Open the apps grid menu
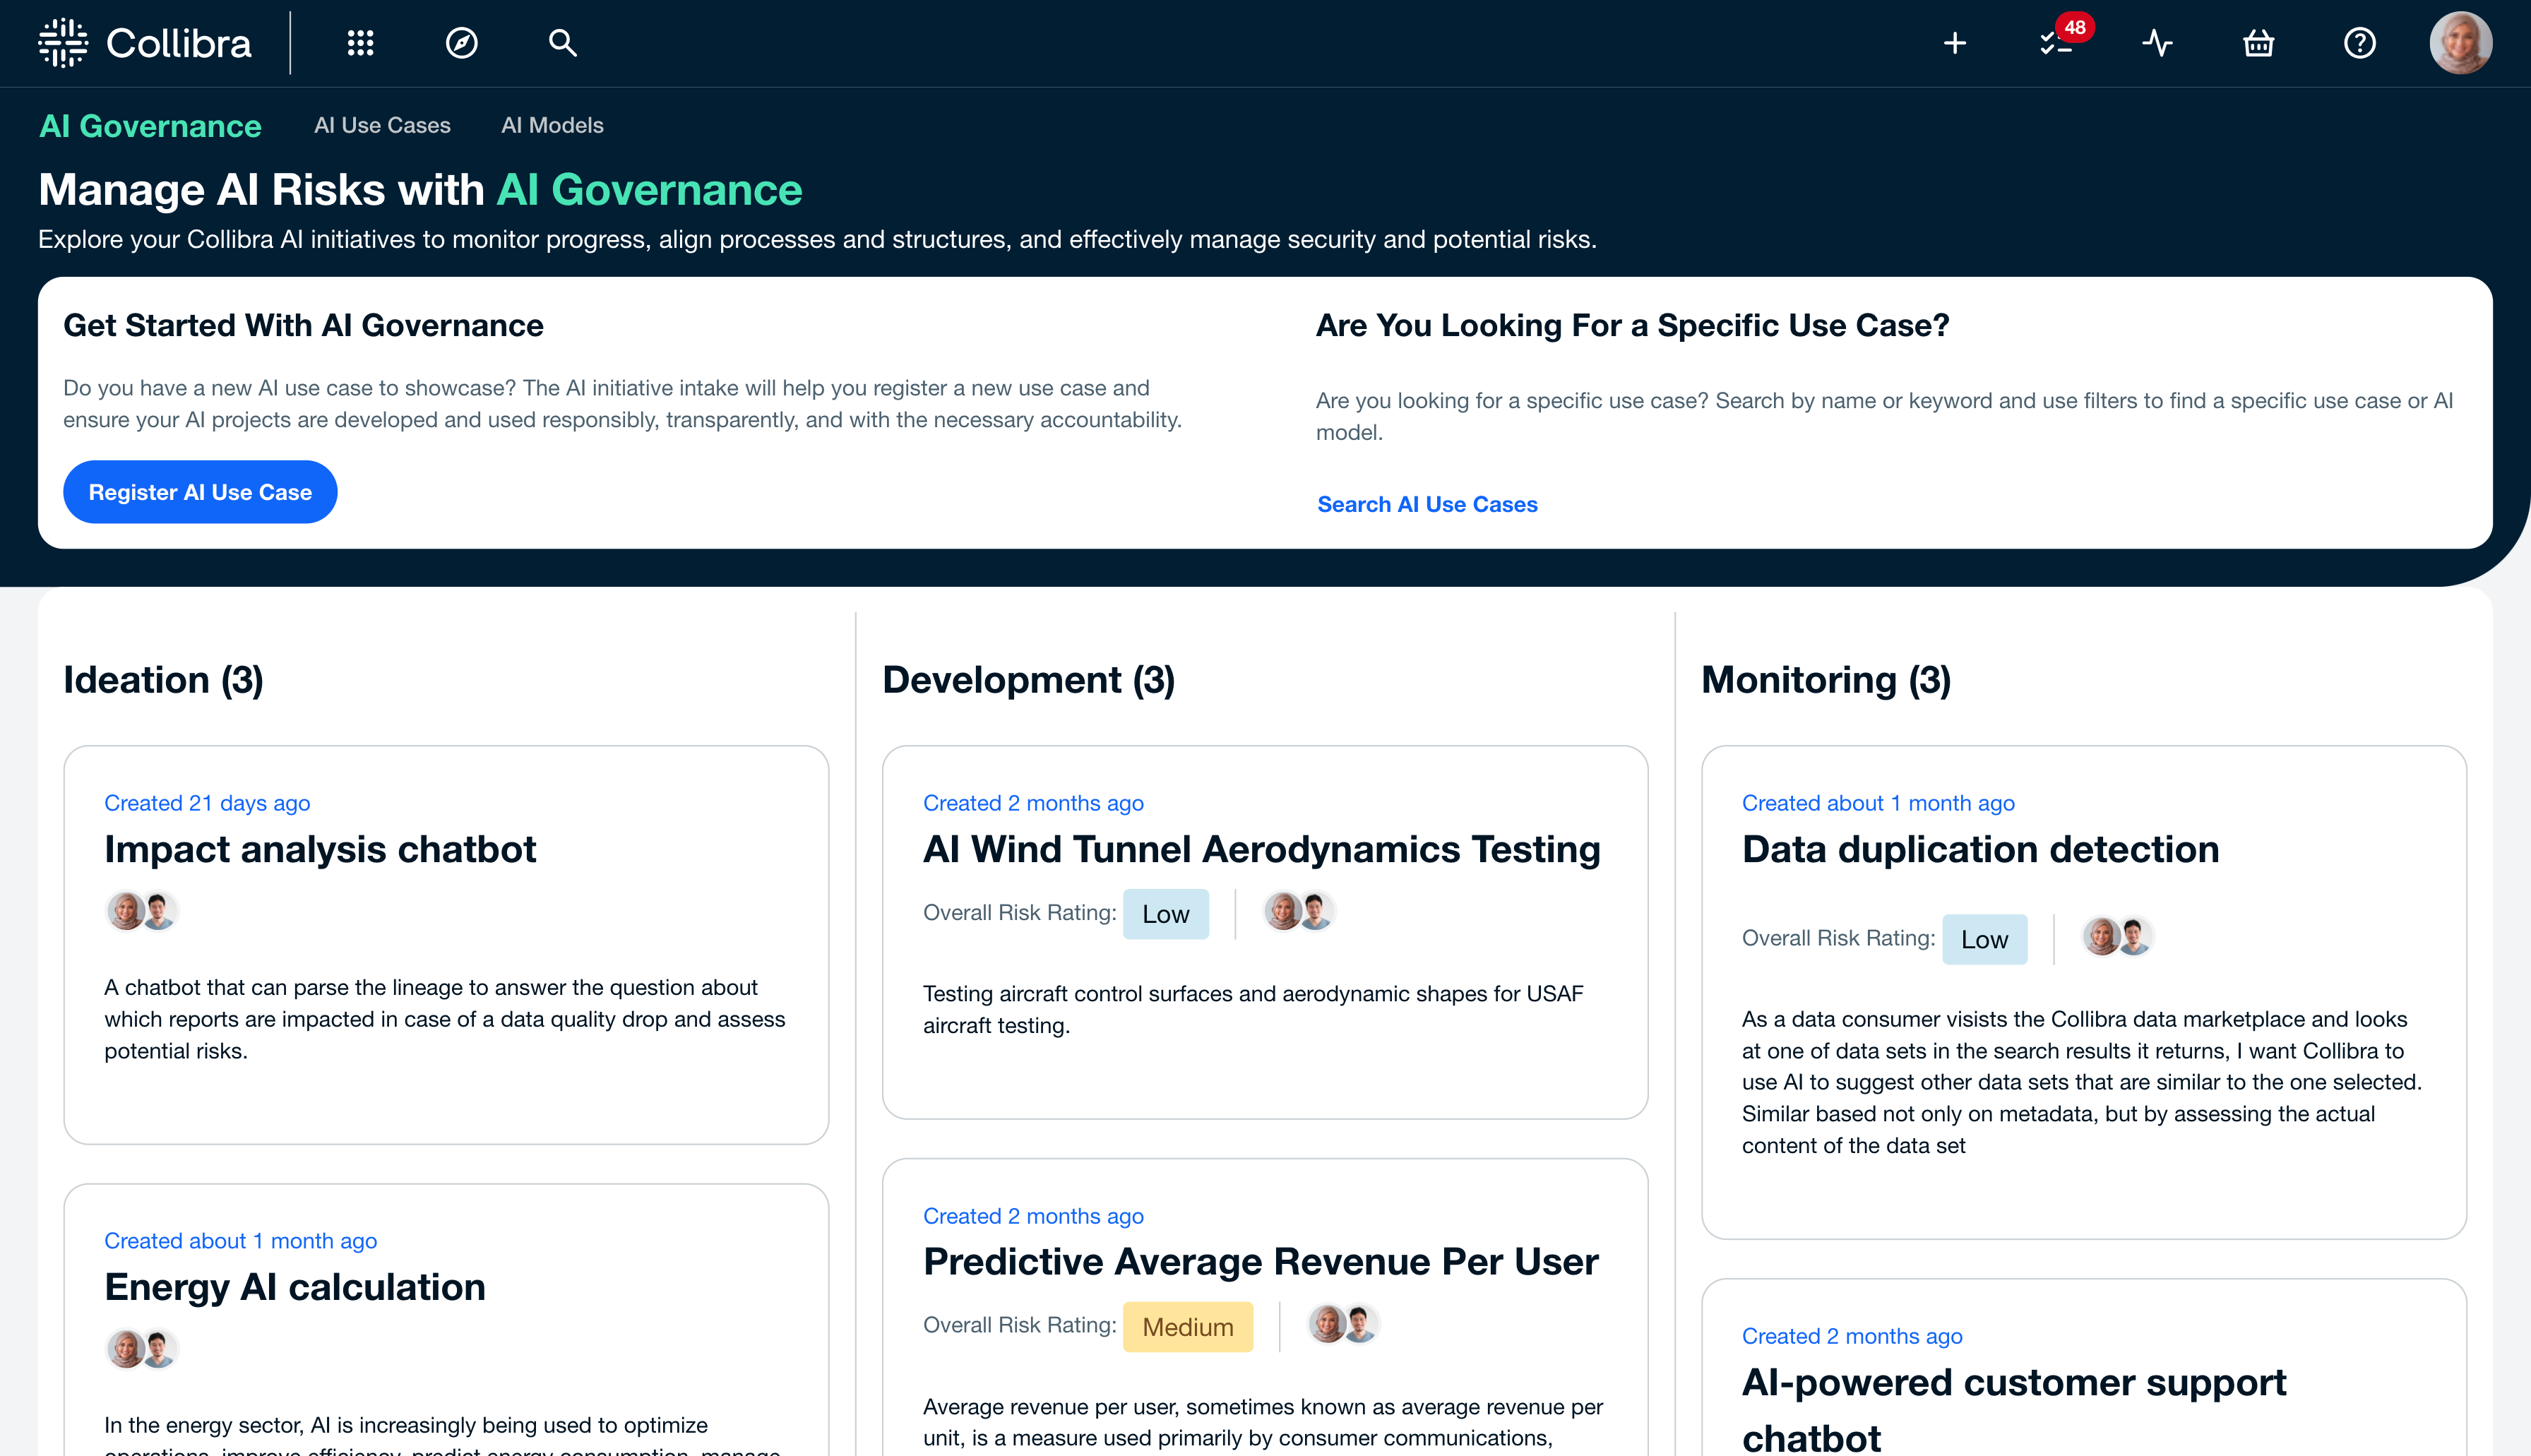 pos(360,43)
